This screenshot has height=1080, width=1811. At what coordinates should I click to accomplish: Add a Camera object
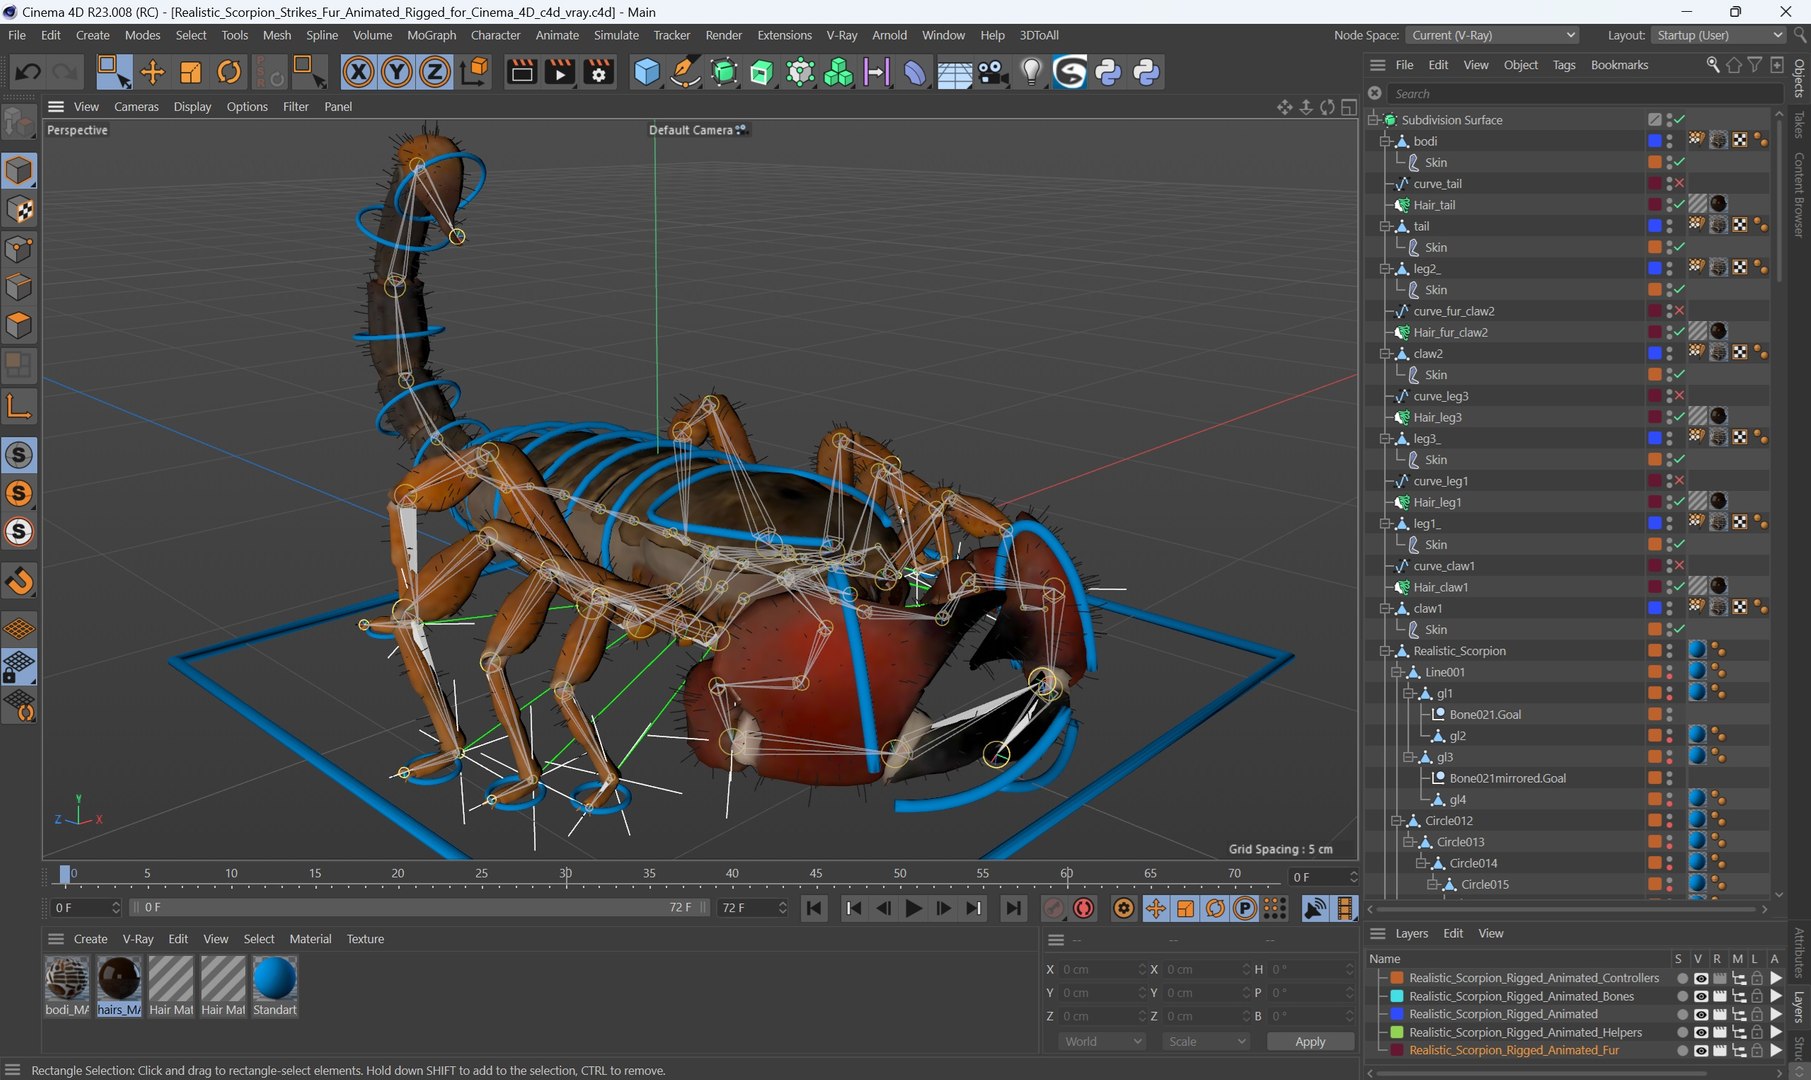click(992, 72)
